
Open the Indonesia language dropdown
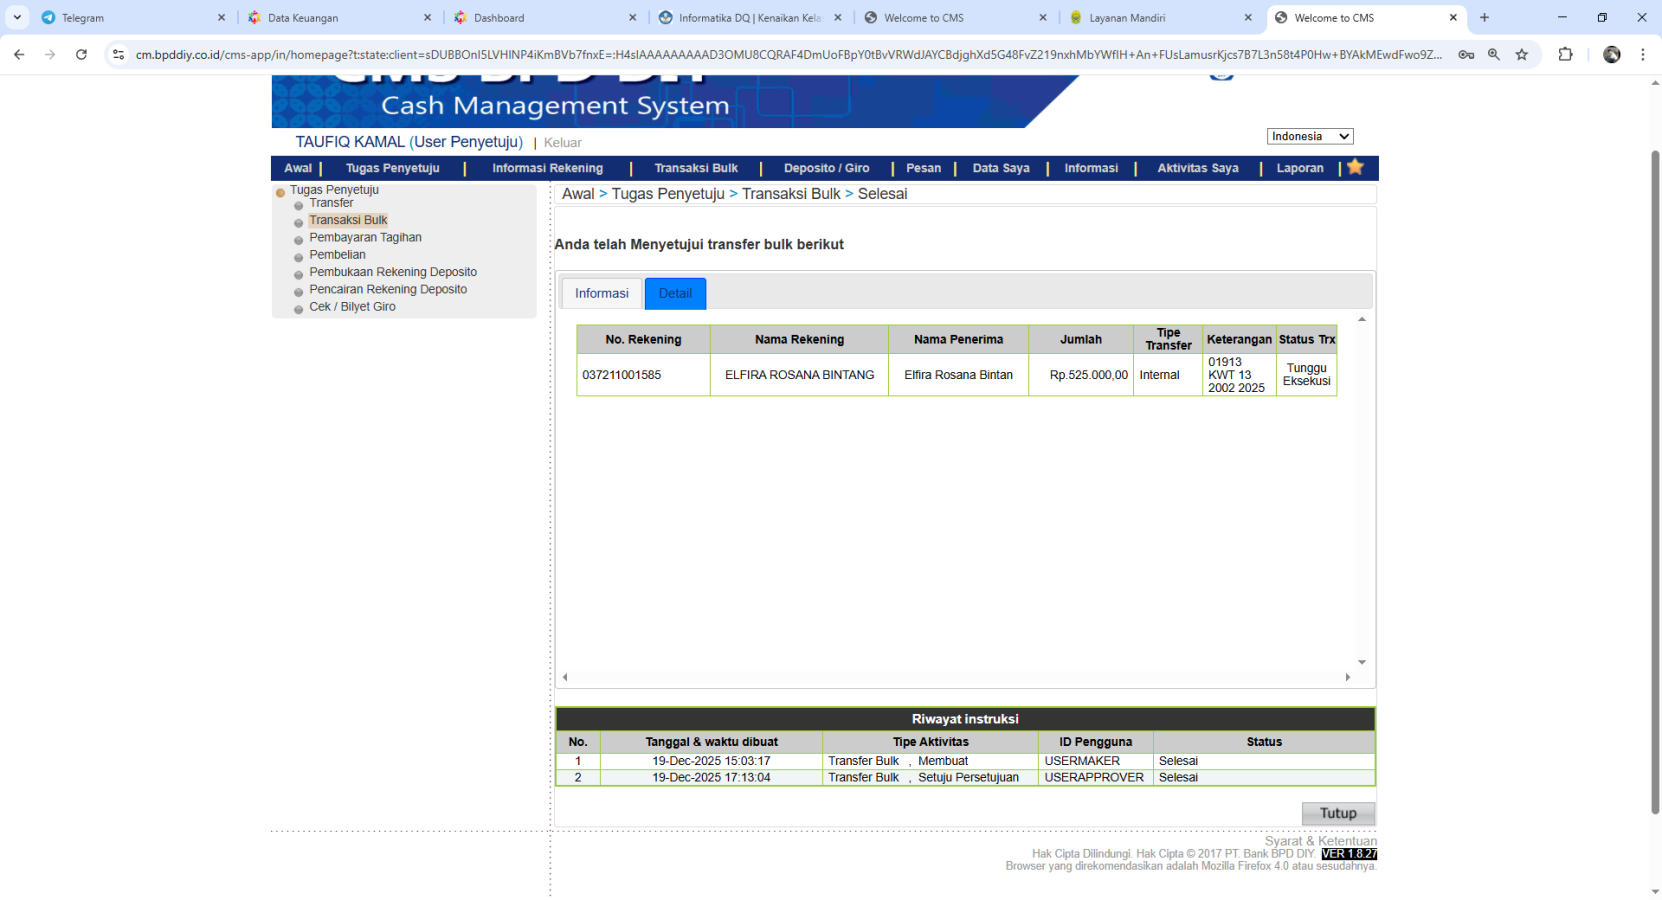click(1310, 136)
